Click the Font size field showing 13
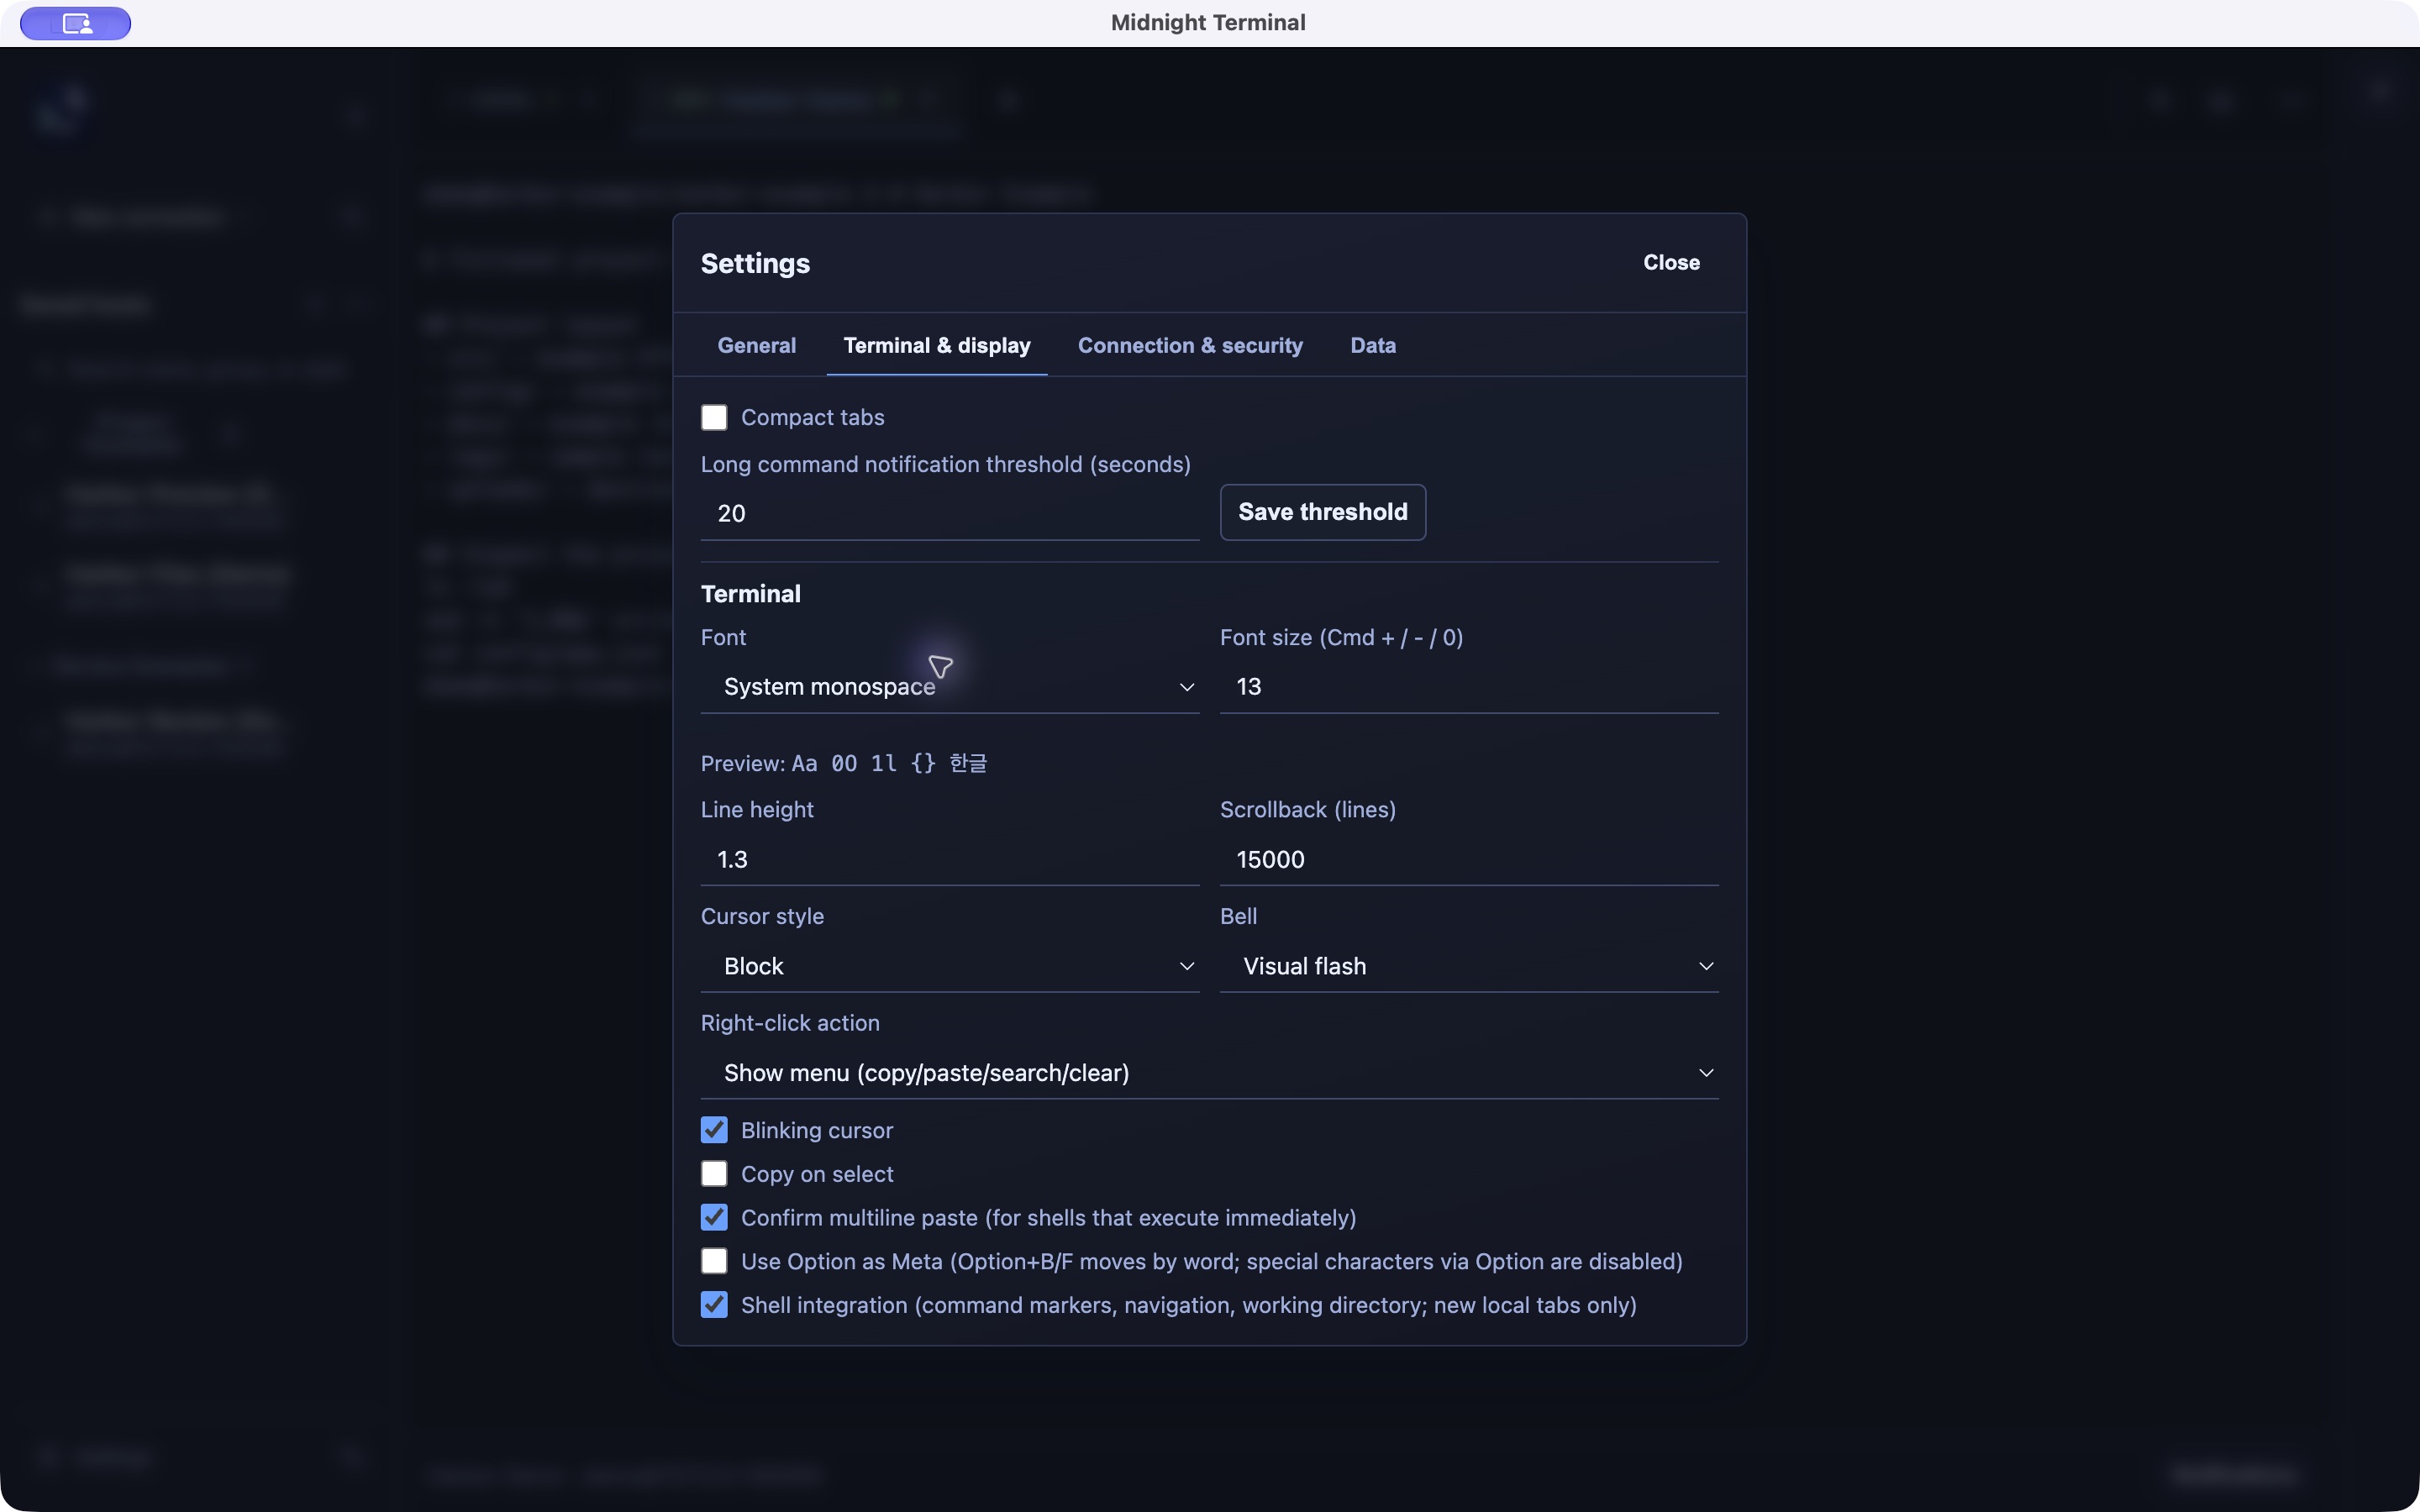This screenshot has width=2420, height=1512. pos(1468,687)
